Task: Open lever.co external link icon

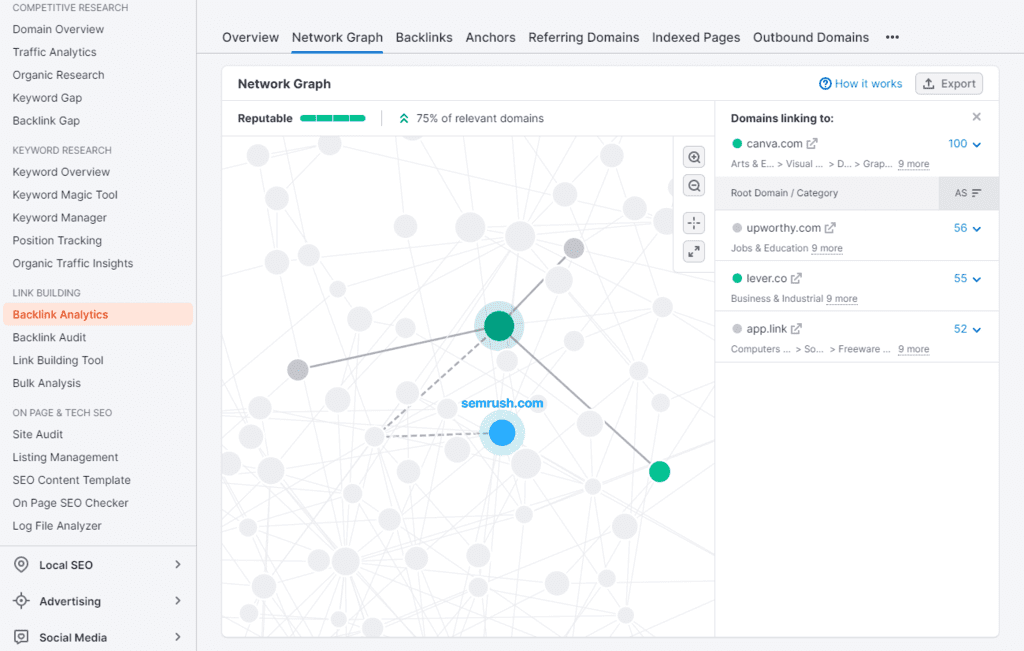Action: tap(796, 278)
